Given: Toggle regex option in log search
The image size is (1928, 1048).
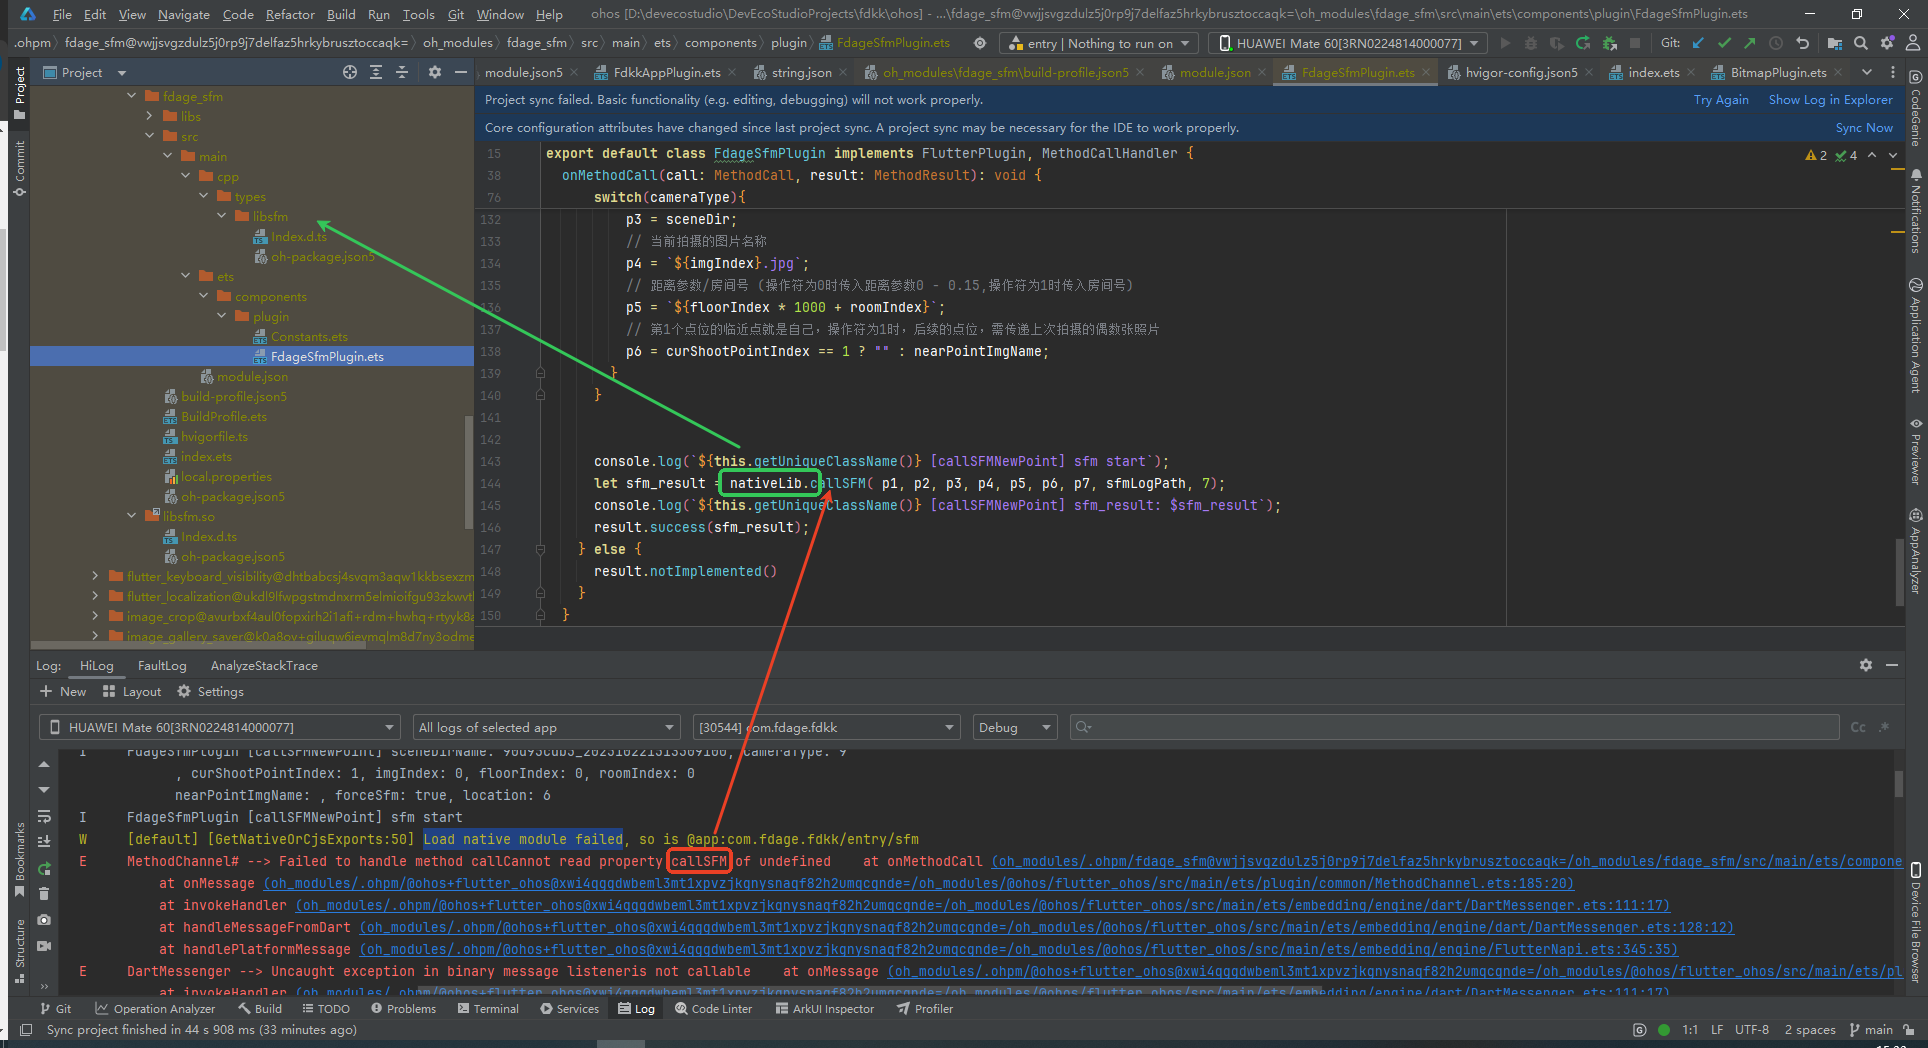Looking at the screenshot, I should click(1884, 727).
